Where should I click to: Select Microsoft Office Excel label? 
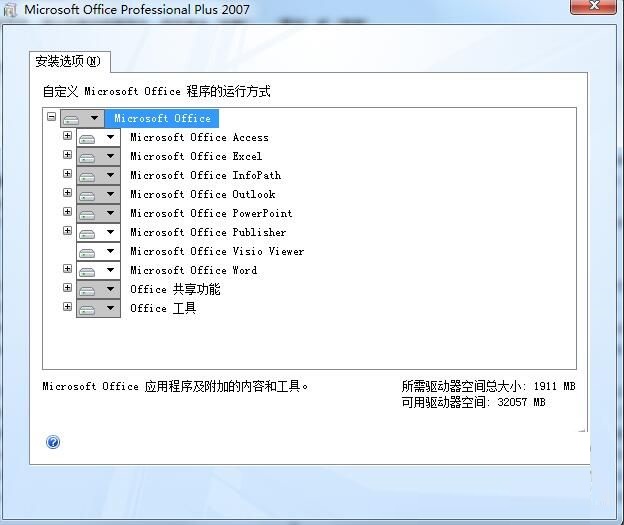(196, 156)
